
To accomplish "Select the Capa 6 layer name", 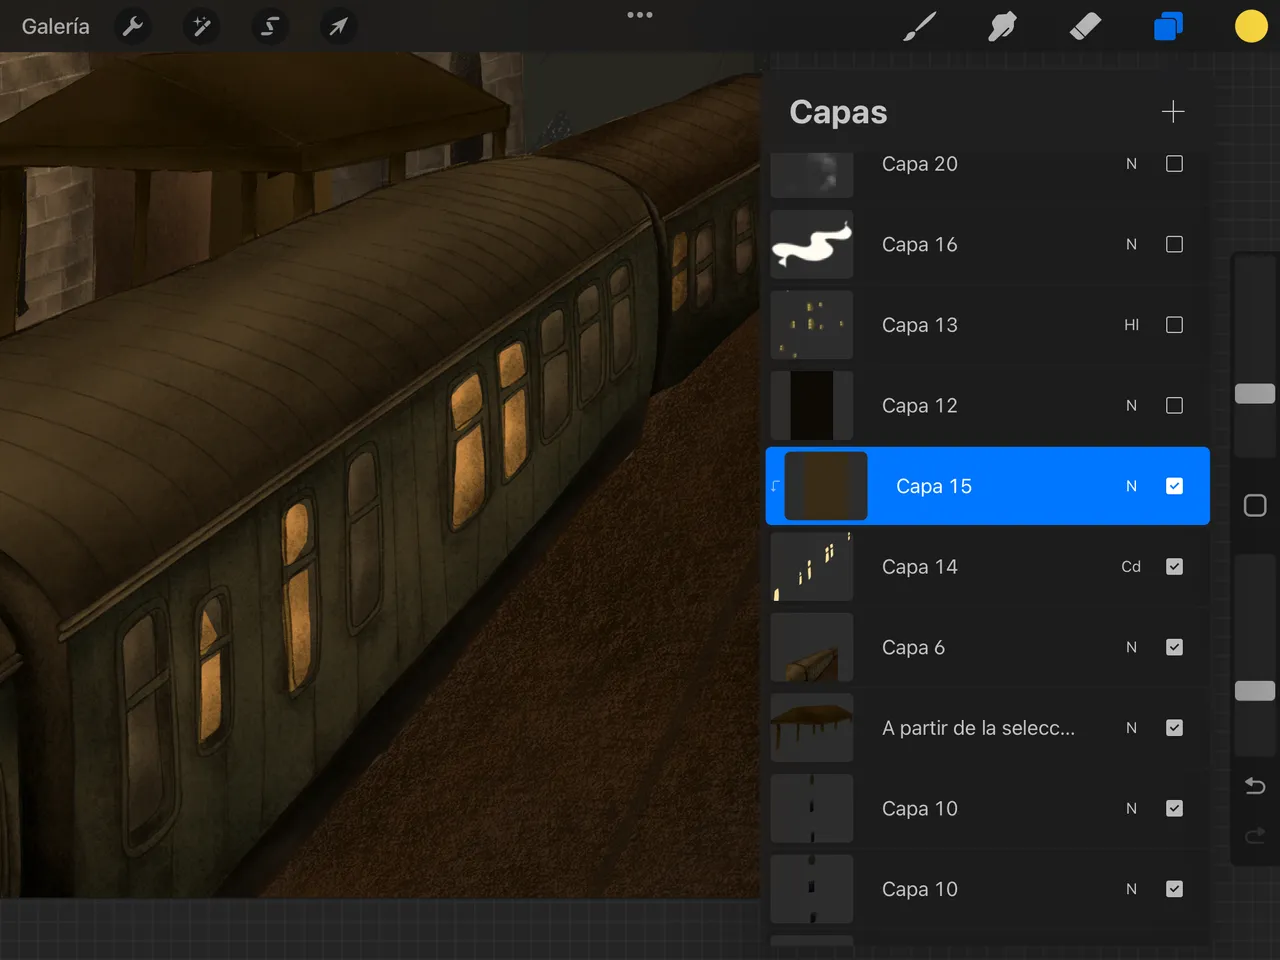I will [x=913, y=647].
